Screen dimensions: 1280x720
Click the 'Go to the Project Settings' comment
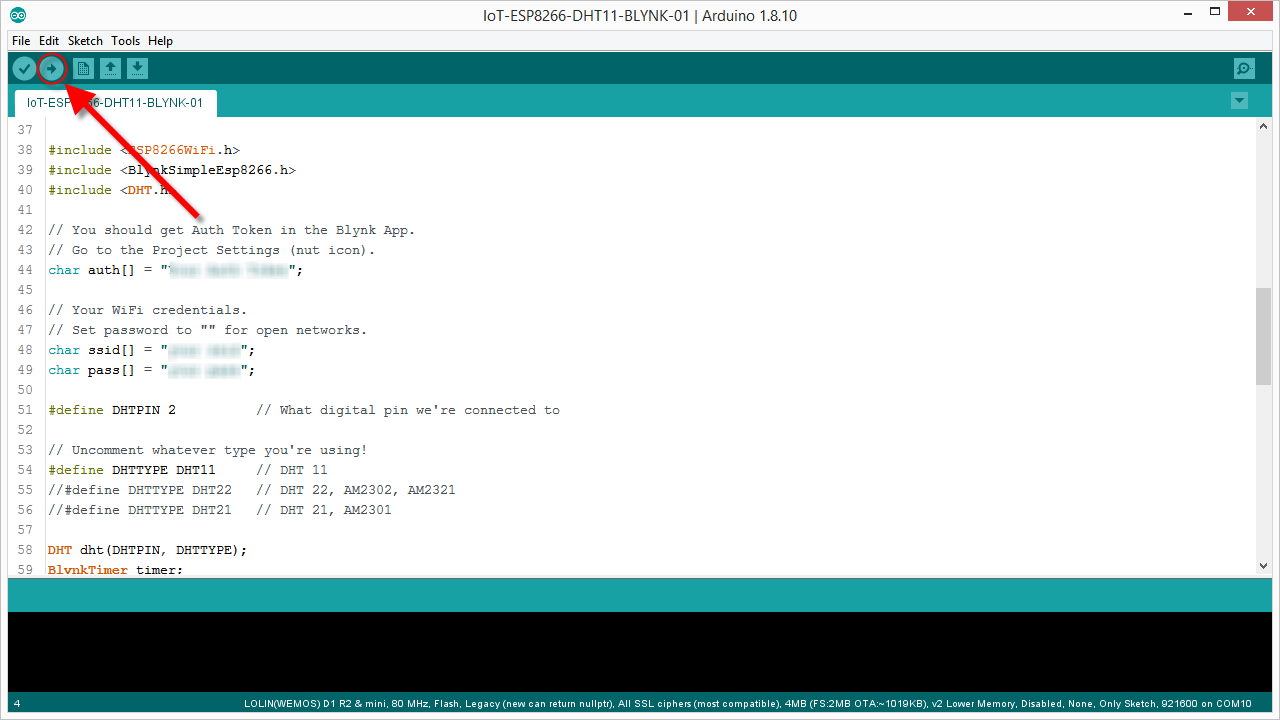tap(212, 250)
